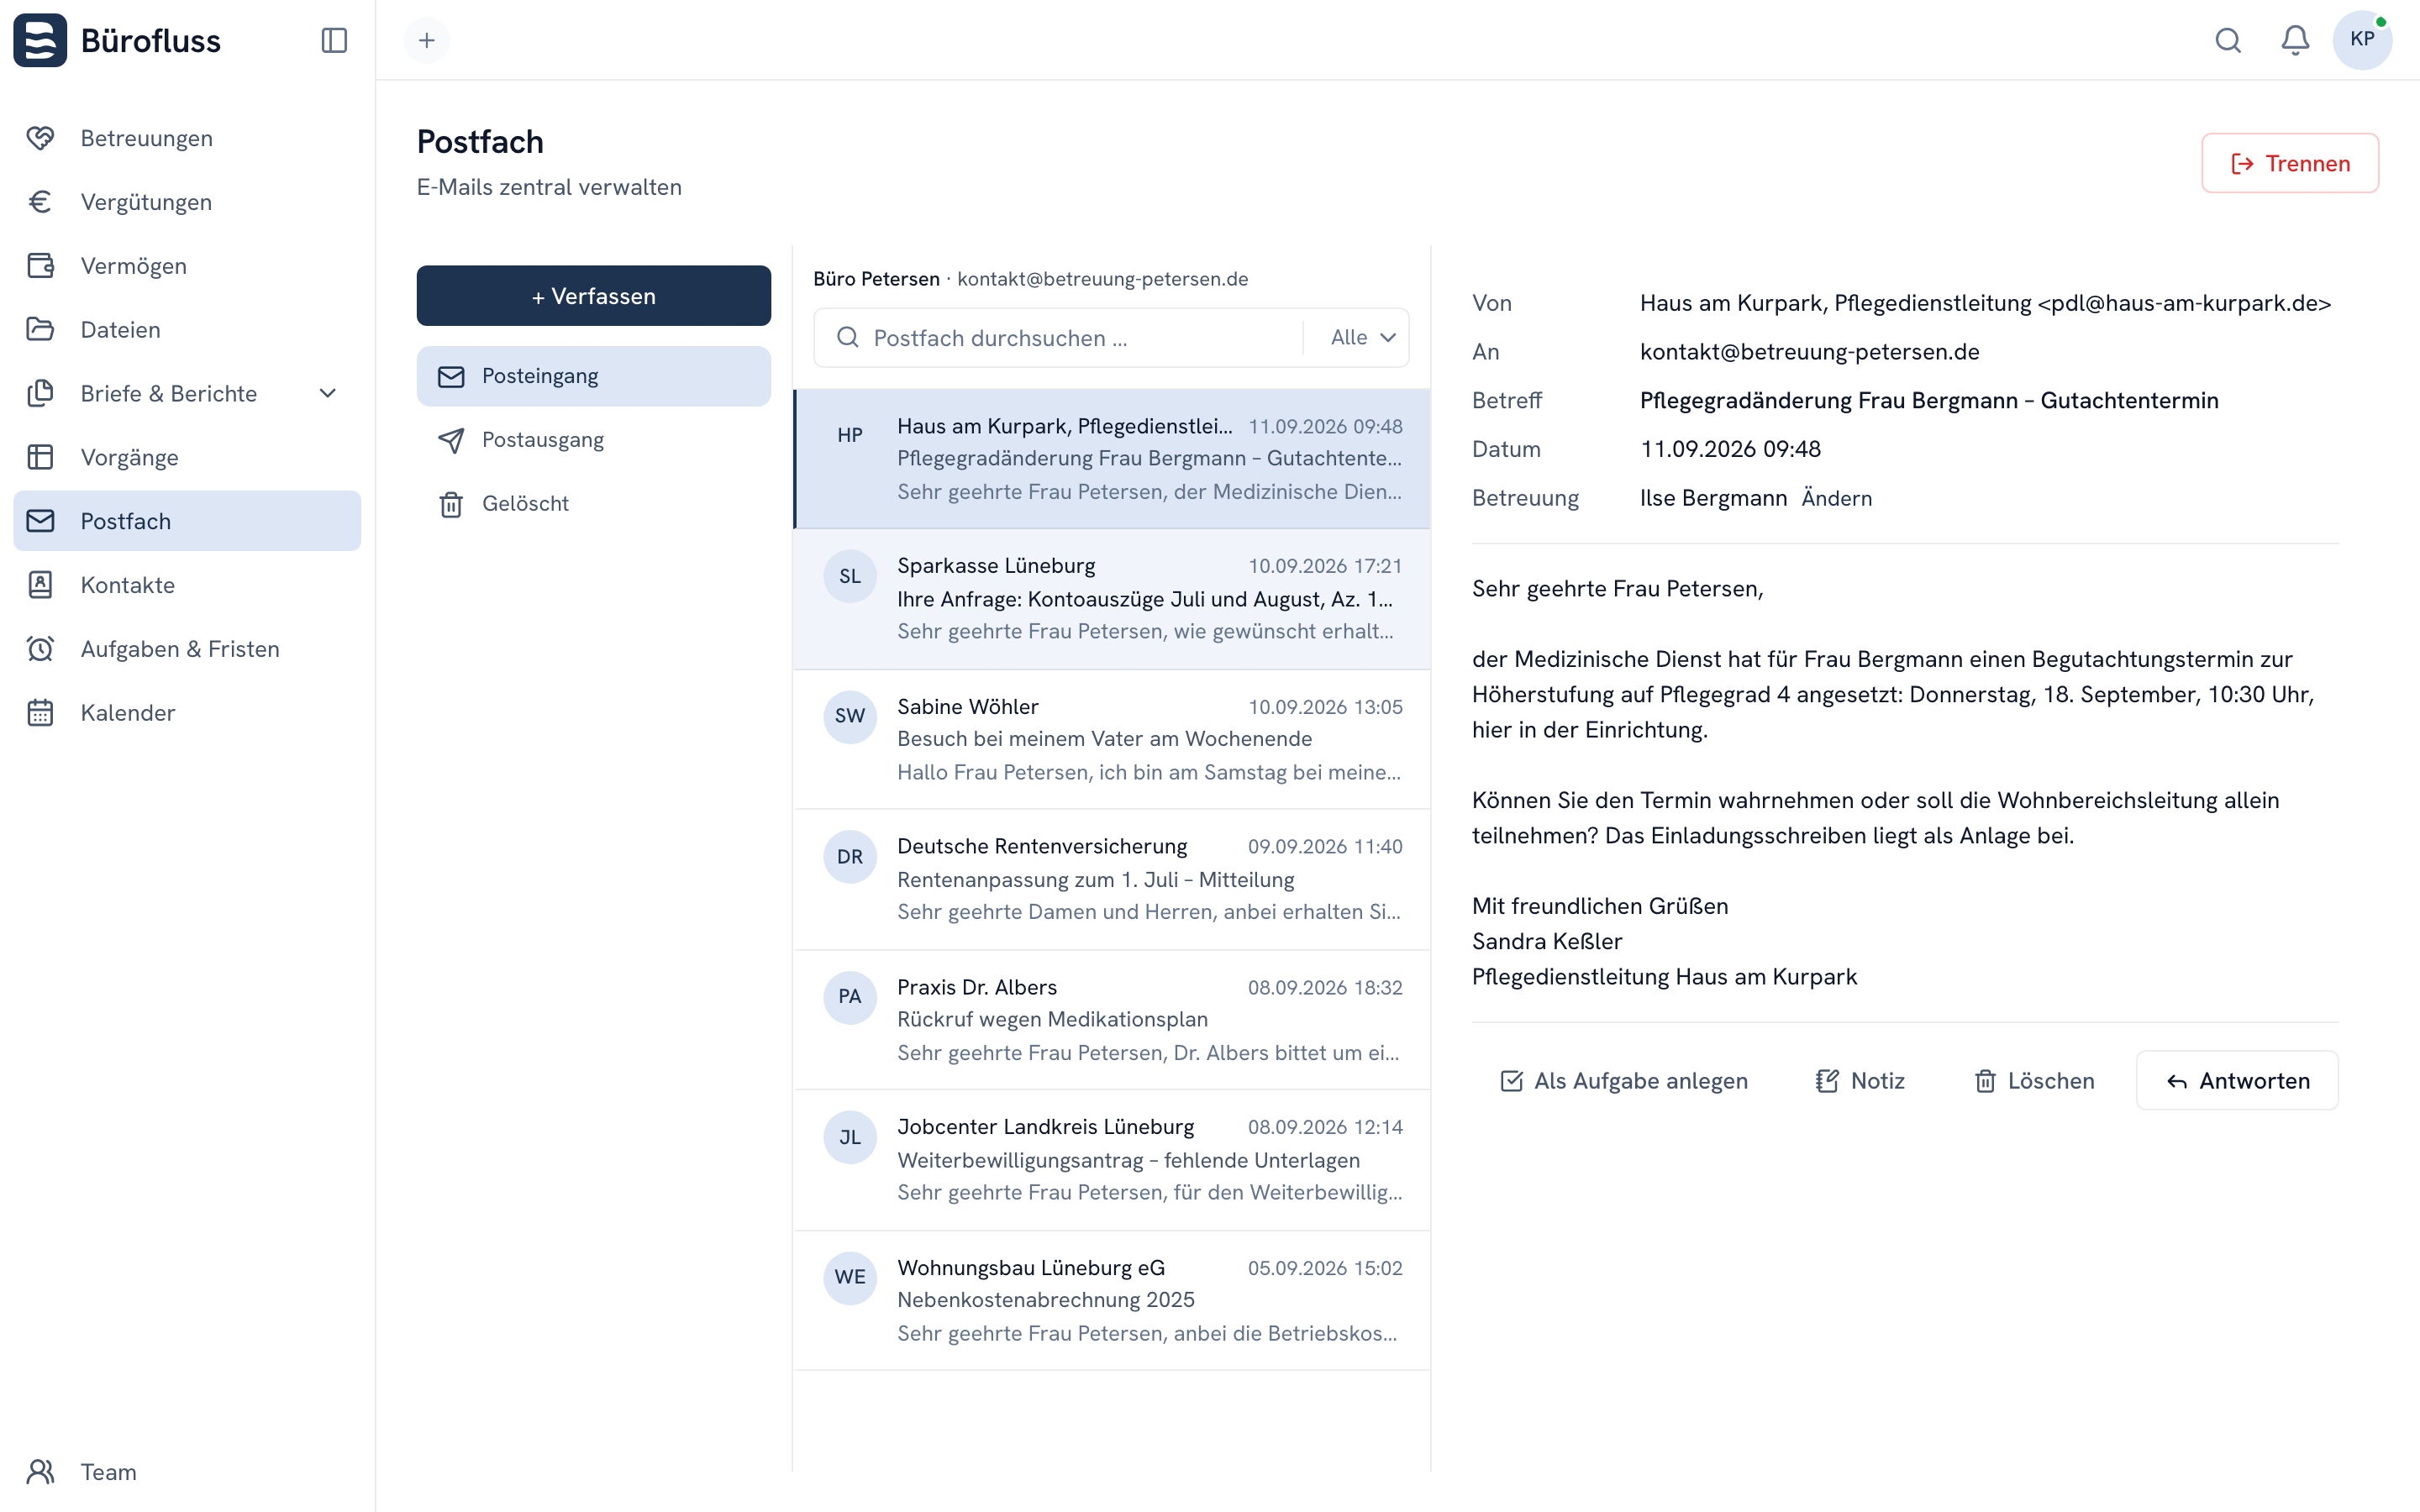Screen dimensions: 2420x1512
Task: Click the PA sender avatar
Action: [850, 997]
